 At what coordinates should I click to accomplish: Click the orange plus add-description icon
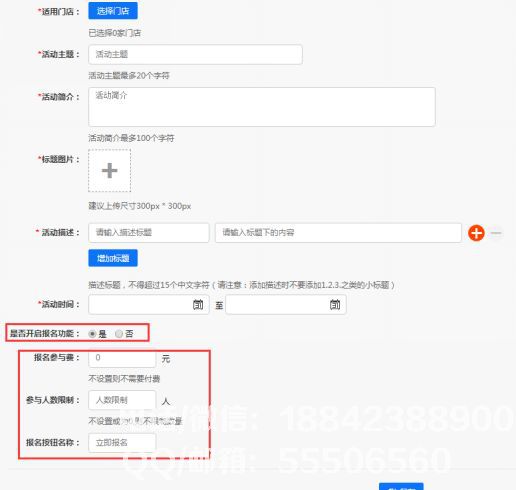(x=476, y=233)
